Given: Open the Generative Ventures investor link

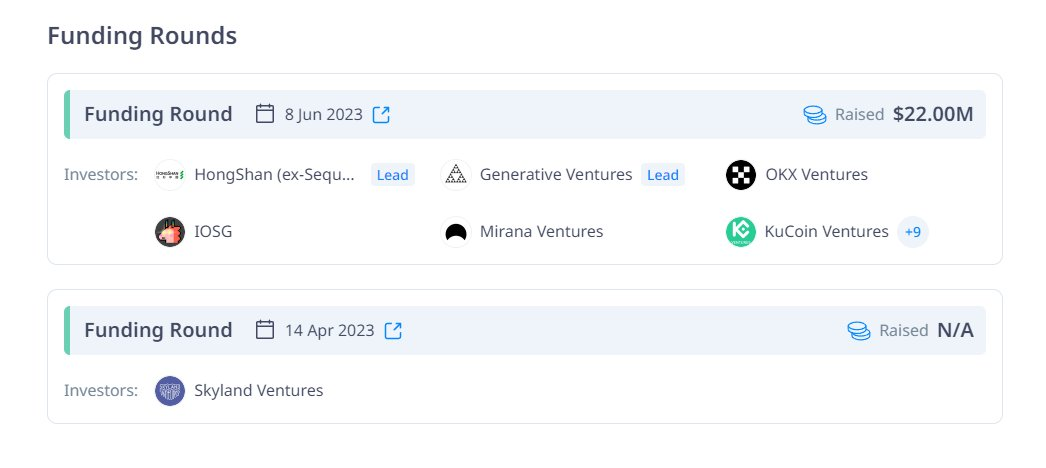Looking at the screenshot, I should tap(556, 175).
